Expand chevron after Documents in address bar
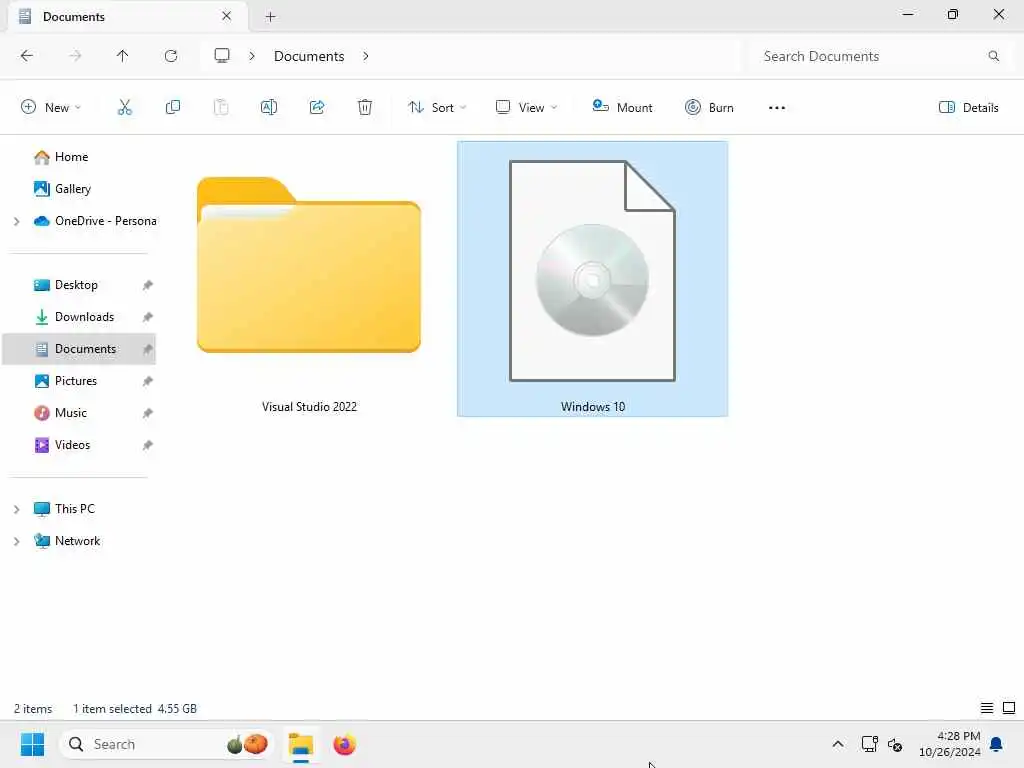This screenshot has width=1024, height=768. click(x=366, y=56)
